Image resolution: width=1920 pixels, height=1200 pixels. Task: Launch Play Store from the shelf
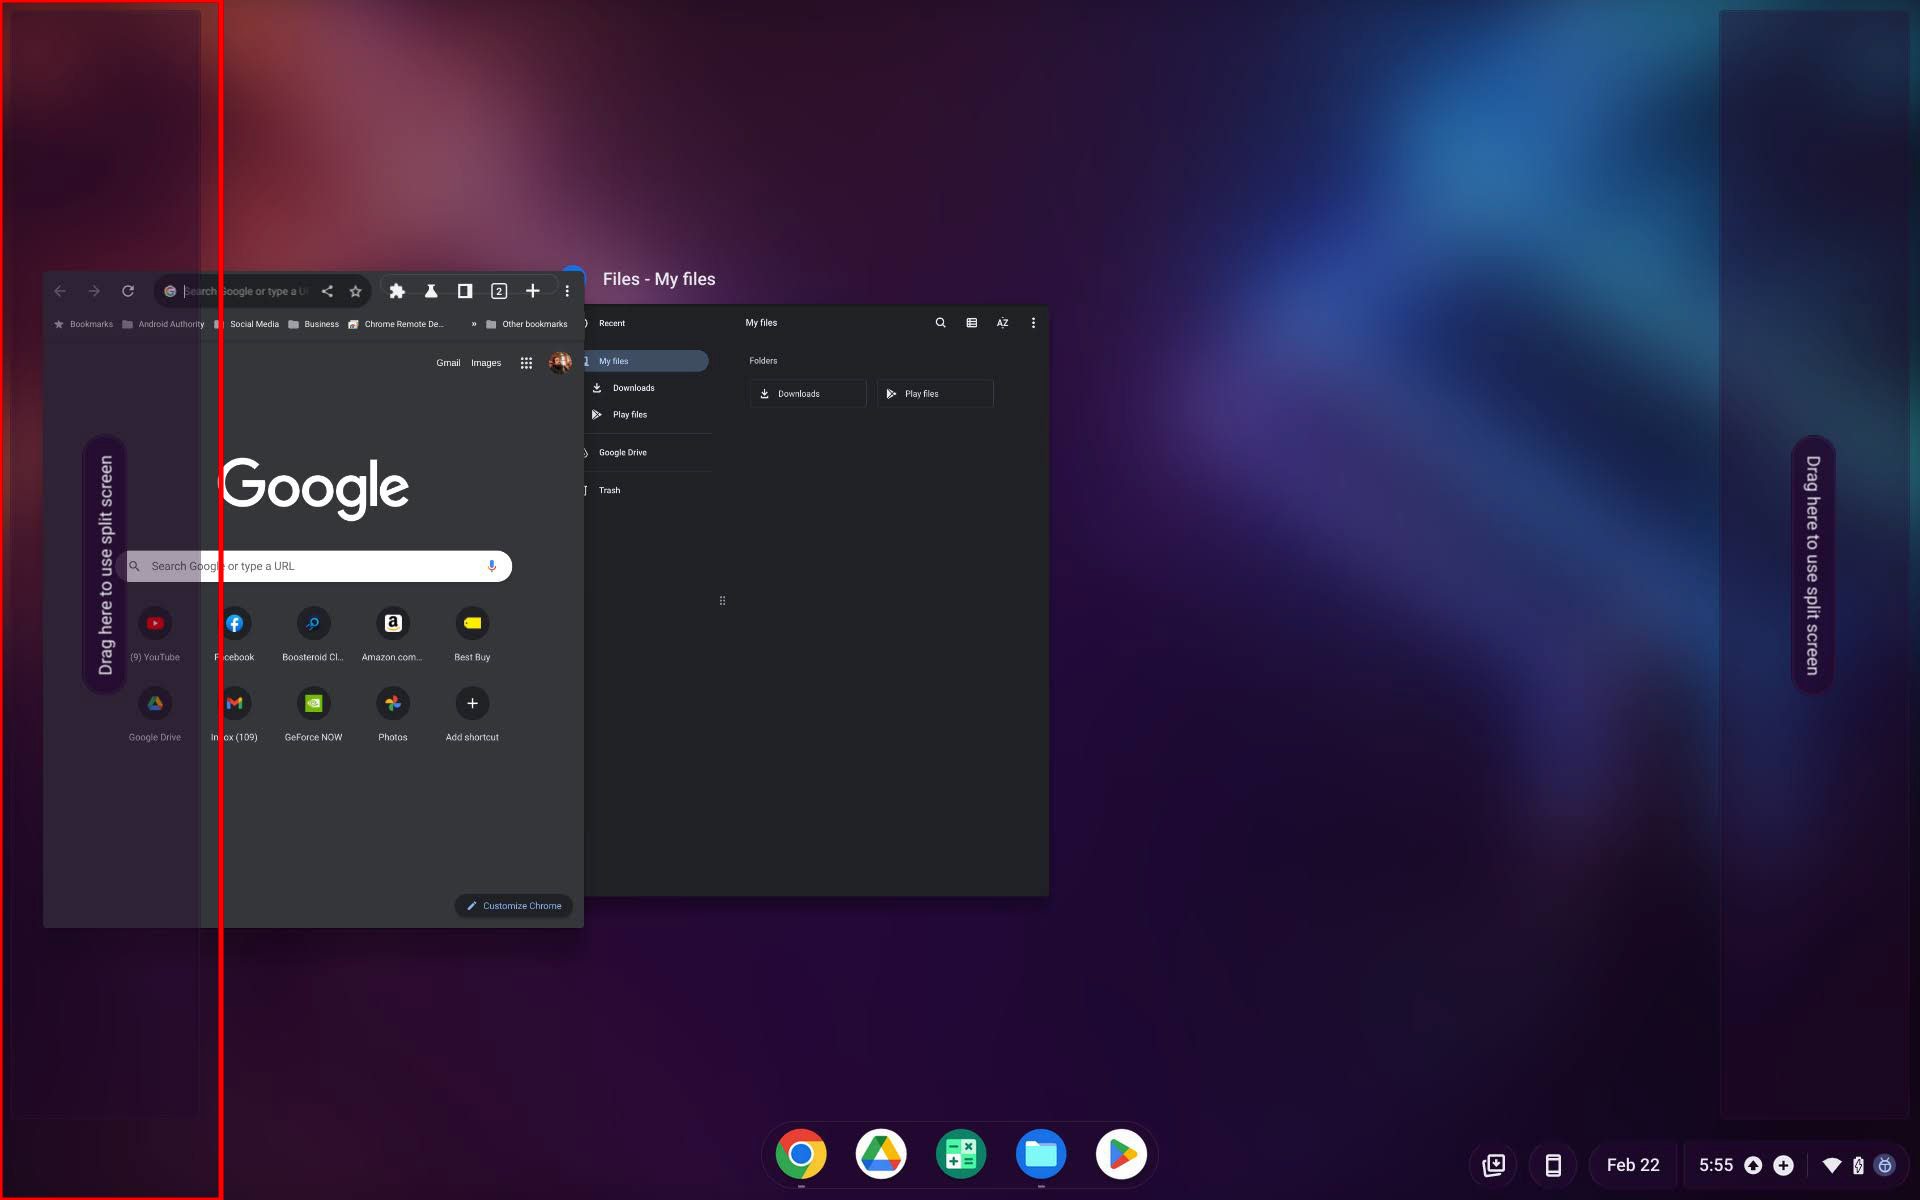tap(1121, 1155)
